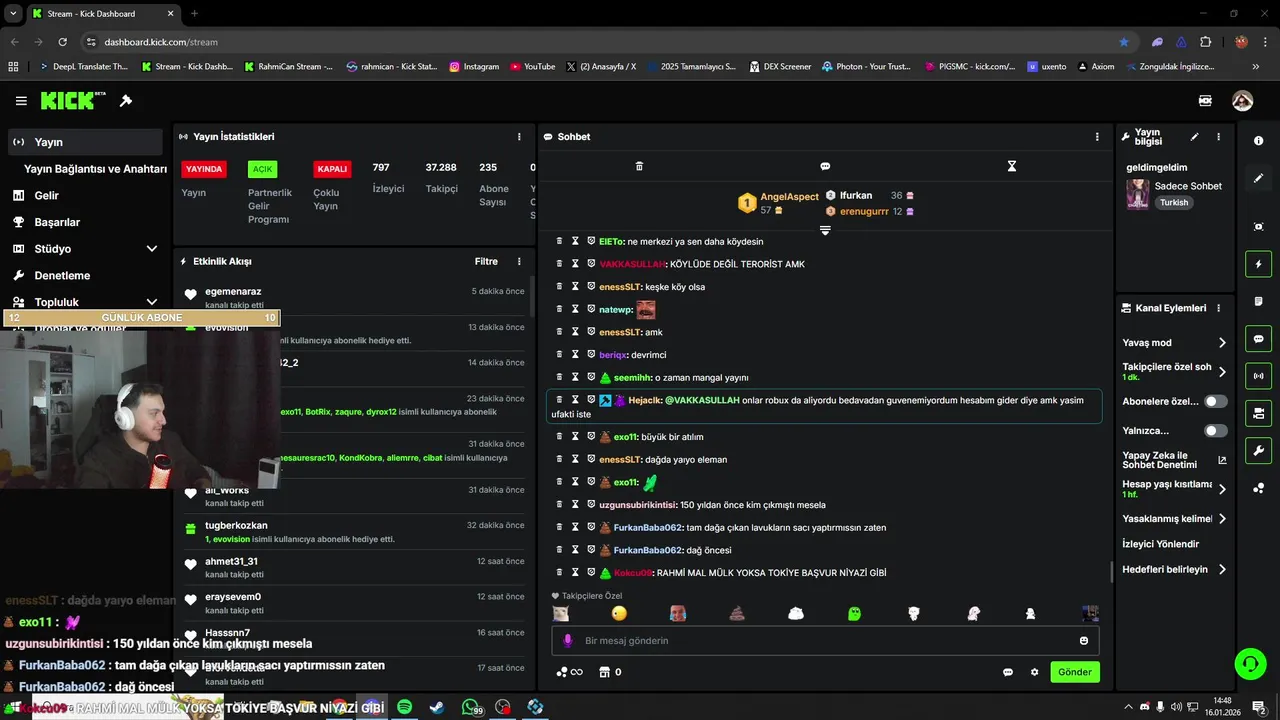The height and width of the screenshot is (720, 1280).
Task: Click the shield icon next to beriqx
Action: (591, 354)
